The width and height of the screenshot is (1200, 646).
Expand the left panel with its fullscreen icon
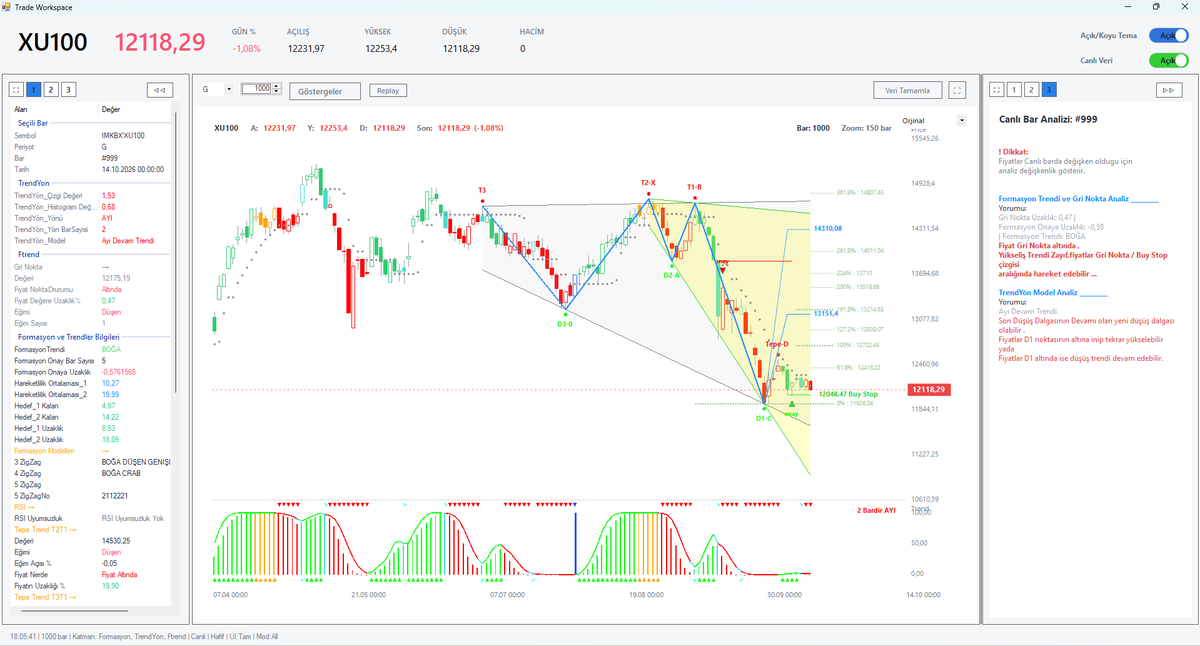(17, 90)
